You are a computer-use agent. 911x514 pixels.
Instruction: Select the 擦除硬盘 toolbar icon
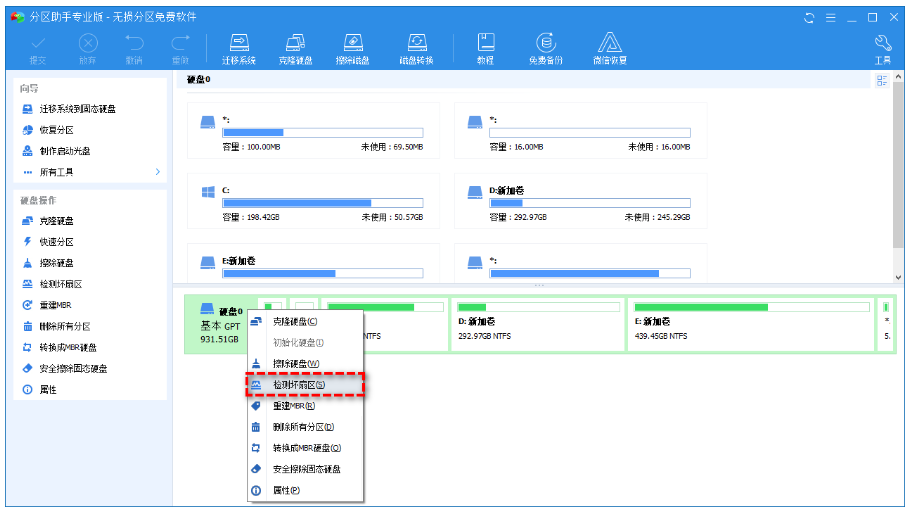coord(352,49)
